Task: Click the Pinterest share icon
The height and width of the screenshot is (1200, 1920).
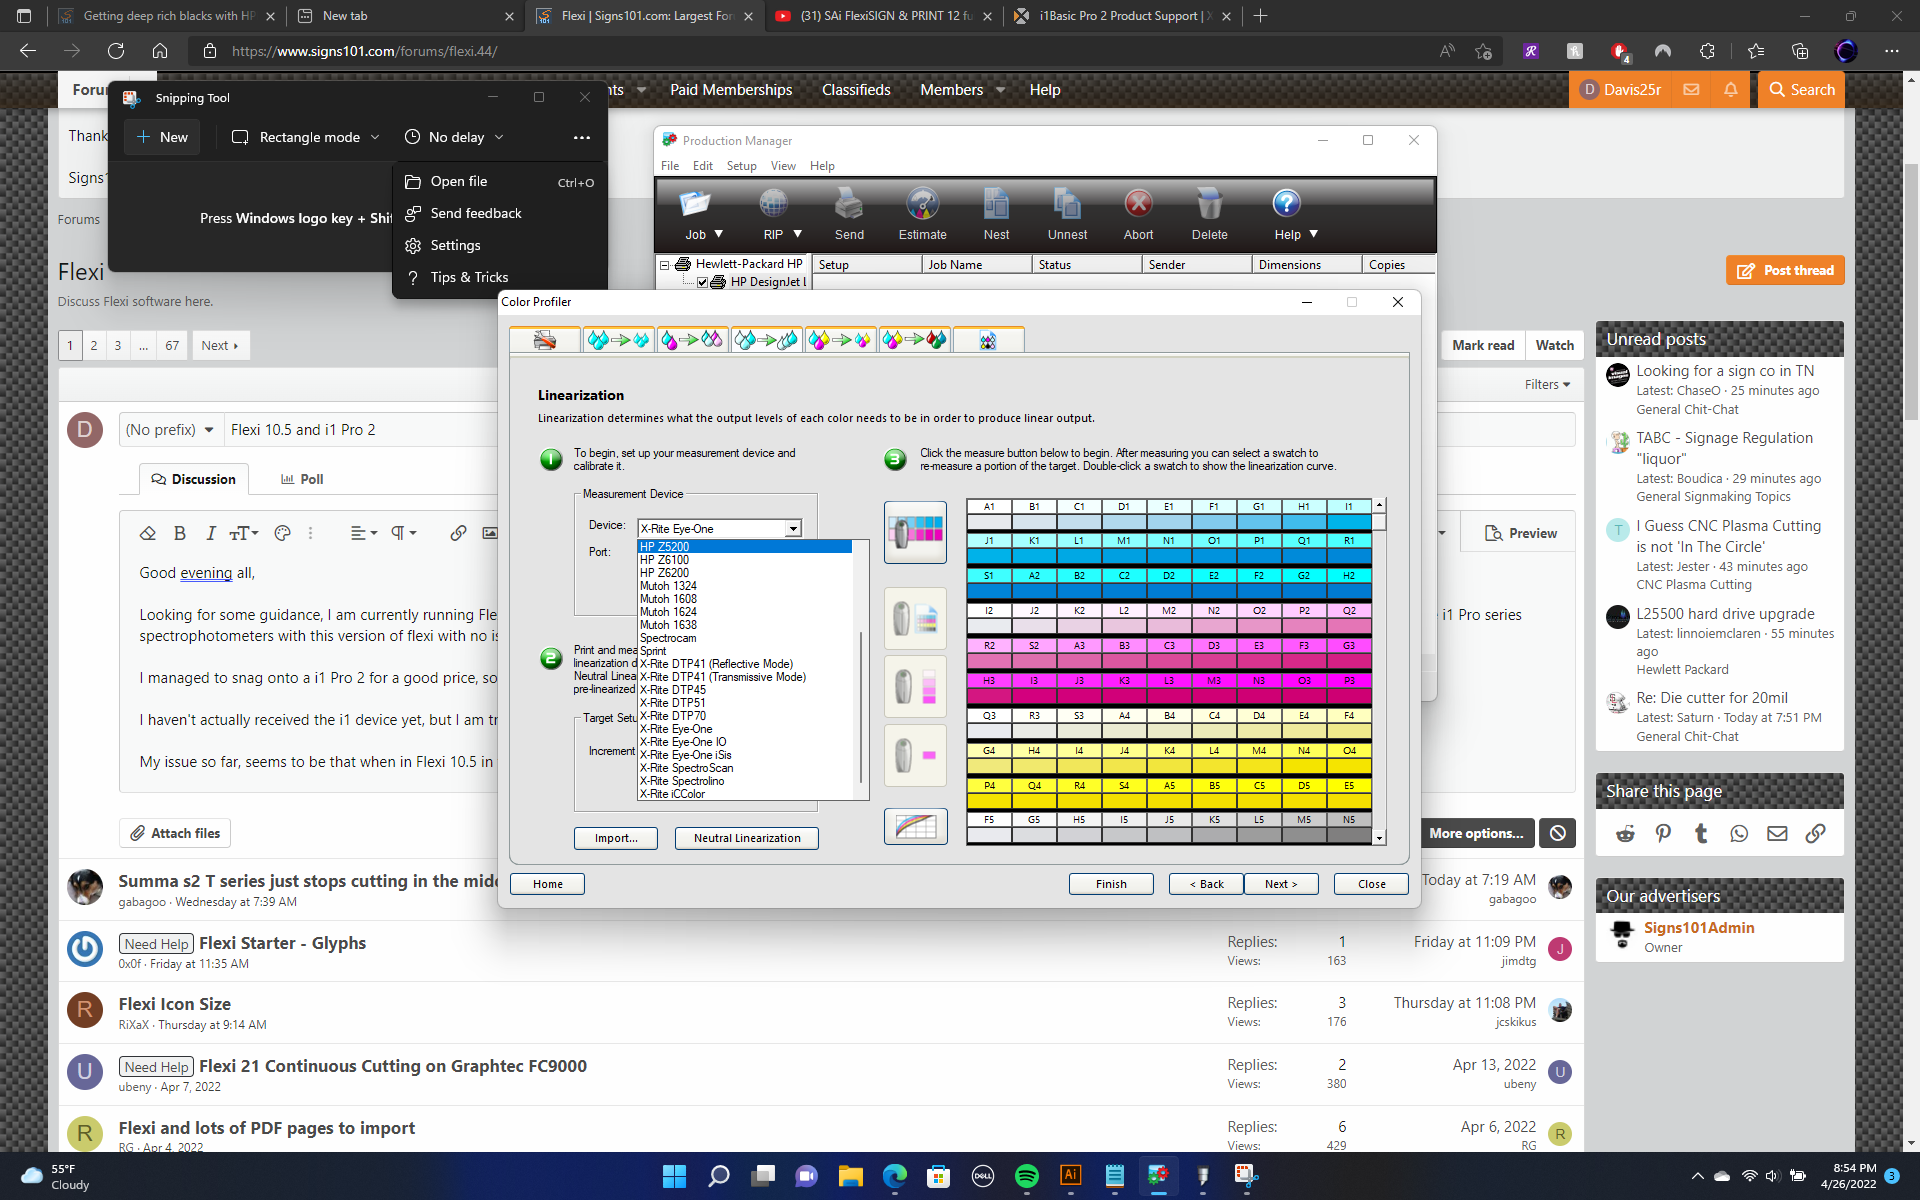Action: click(x=1663, y=833)
